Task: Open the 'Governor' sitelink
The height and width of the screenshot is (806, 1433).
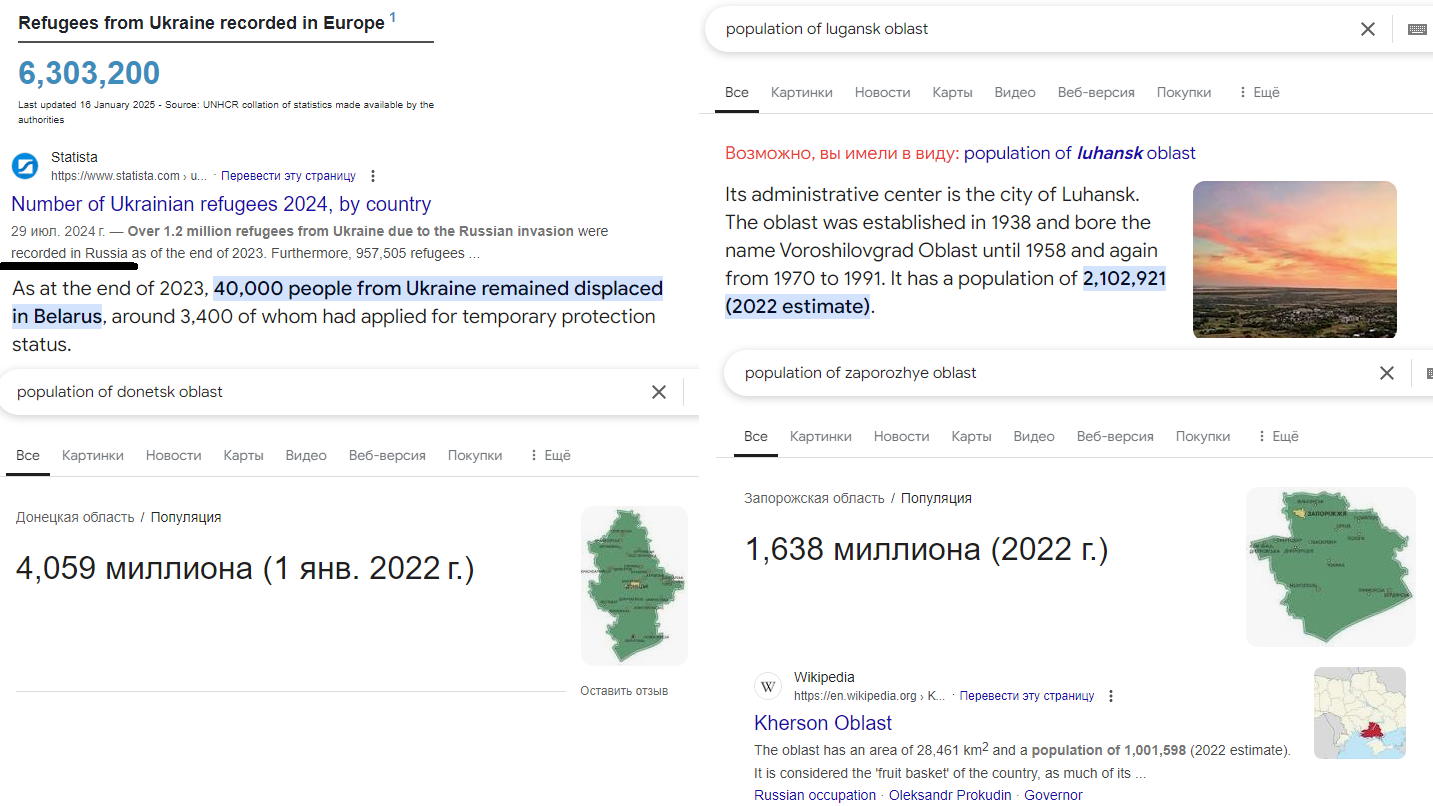Action: pos(1053,795)
